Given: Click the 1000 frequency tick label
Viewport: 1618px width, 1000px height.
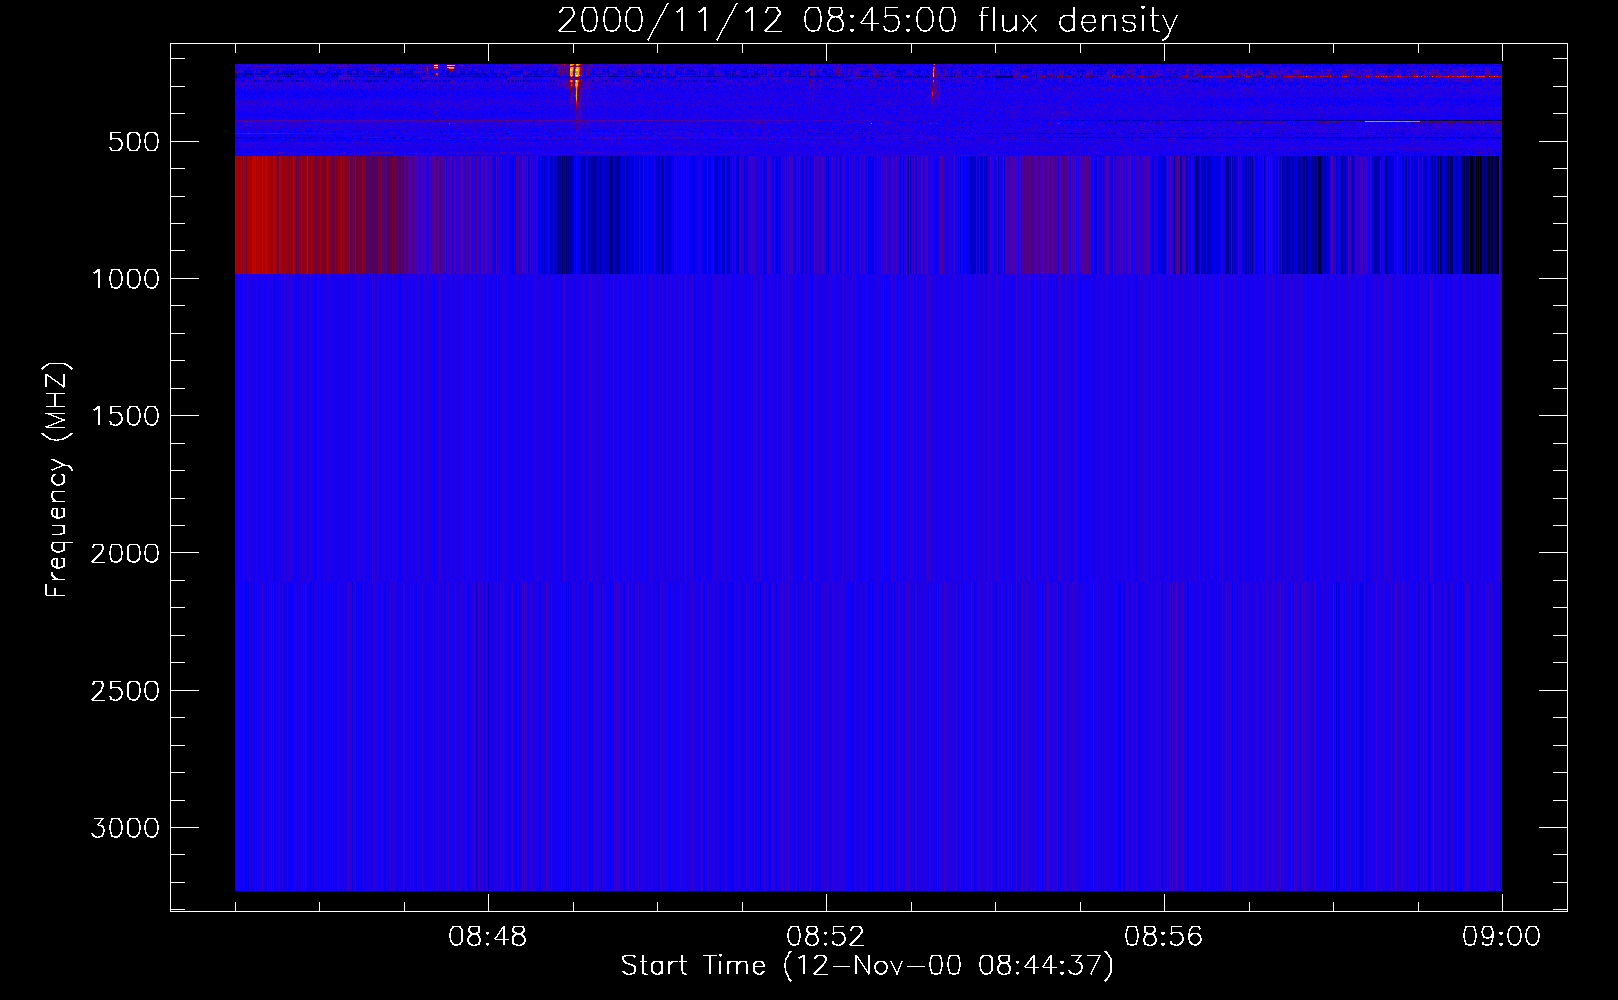Looking at the screenshot, I should pyautogui.click(x=125, y=279).
